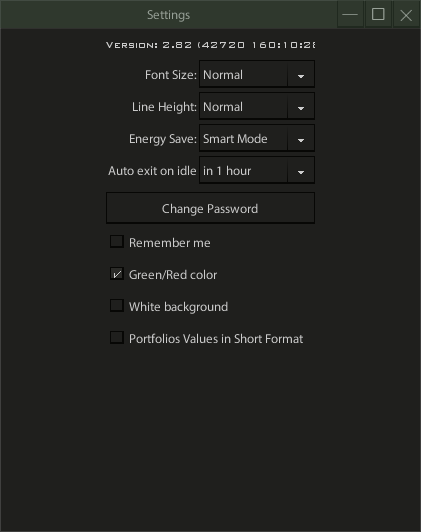Click the Settings title bar text
This screenshot has width=421, height=532.
point(169,15)
